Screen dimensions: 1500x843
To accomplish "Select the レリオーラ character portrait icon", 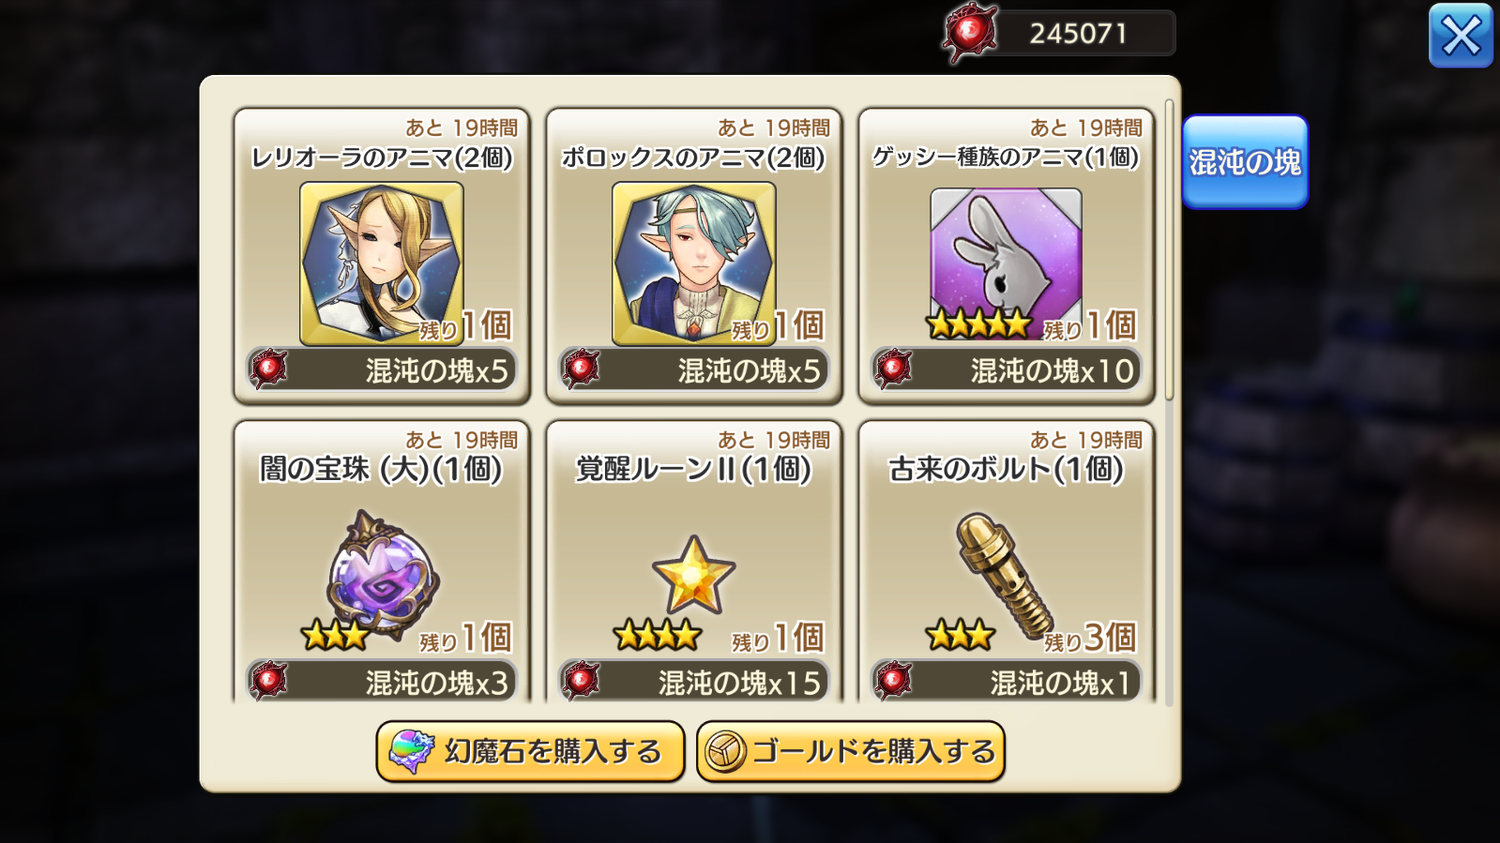I will click(x=381, y=264).
